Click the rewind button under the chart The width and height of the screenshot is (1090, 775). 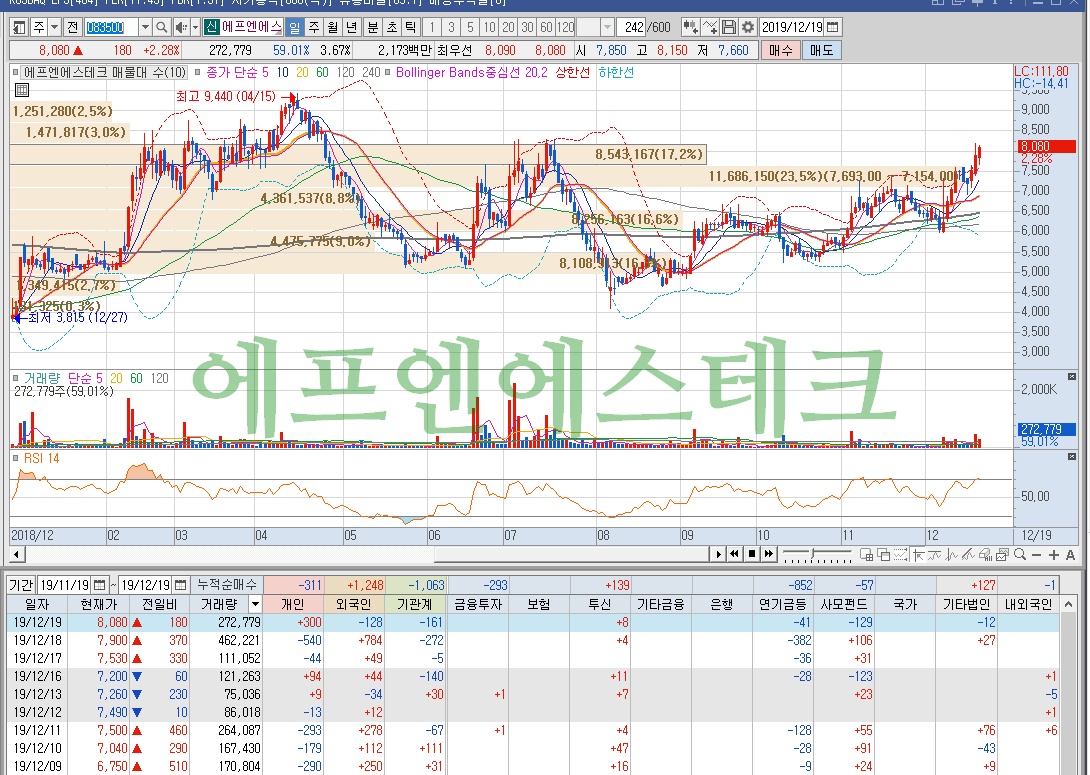click(734, 554)
